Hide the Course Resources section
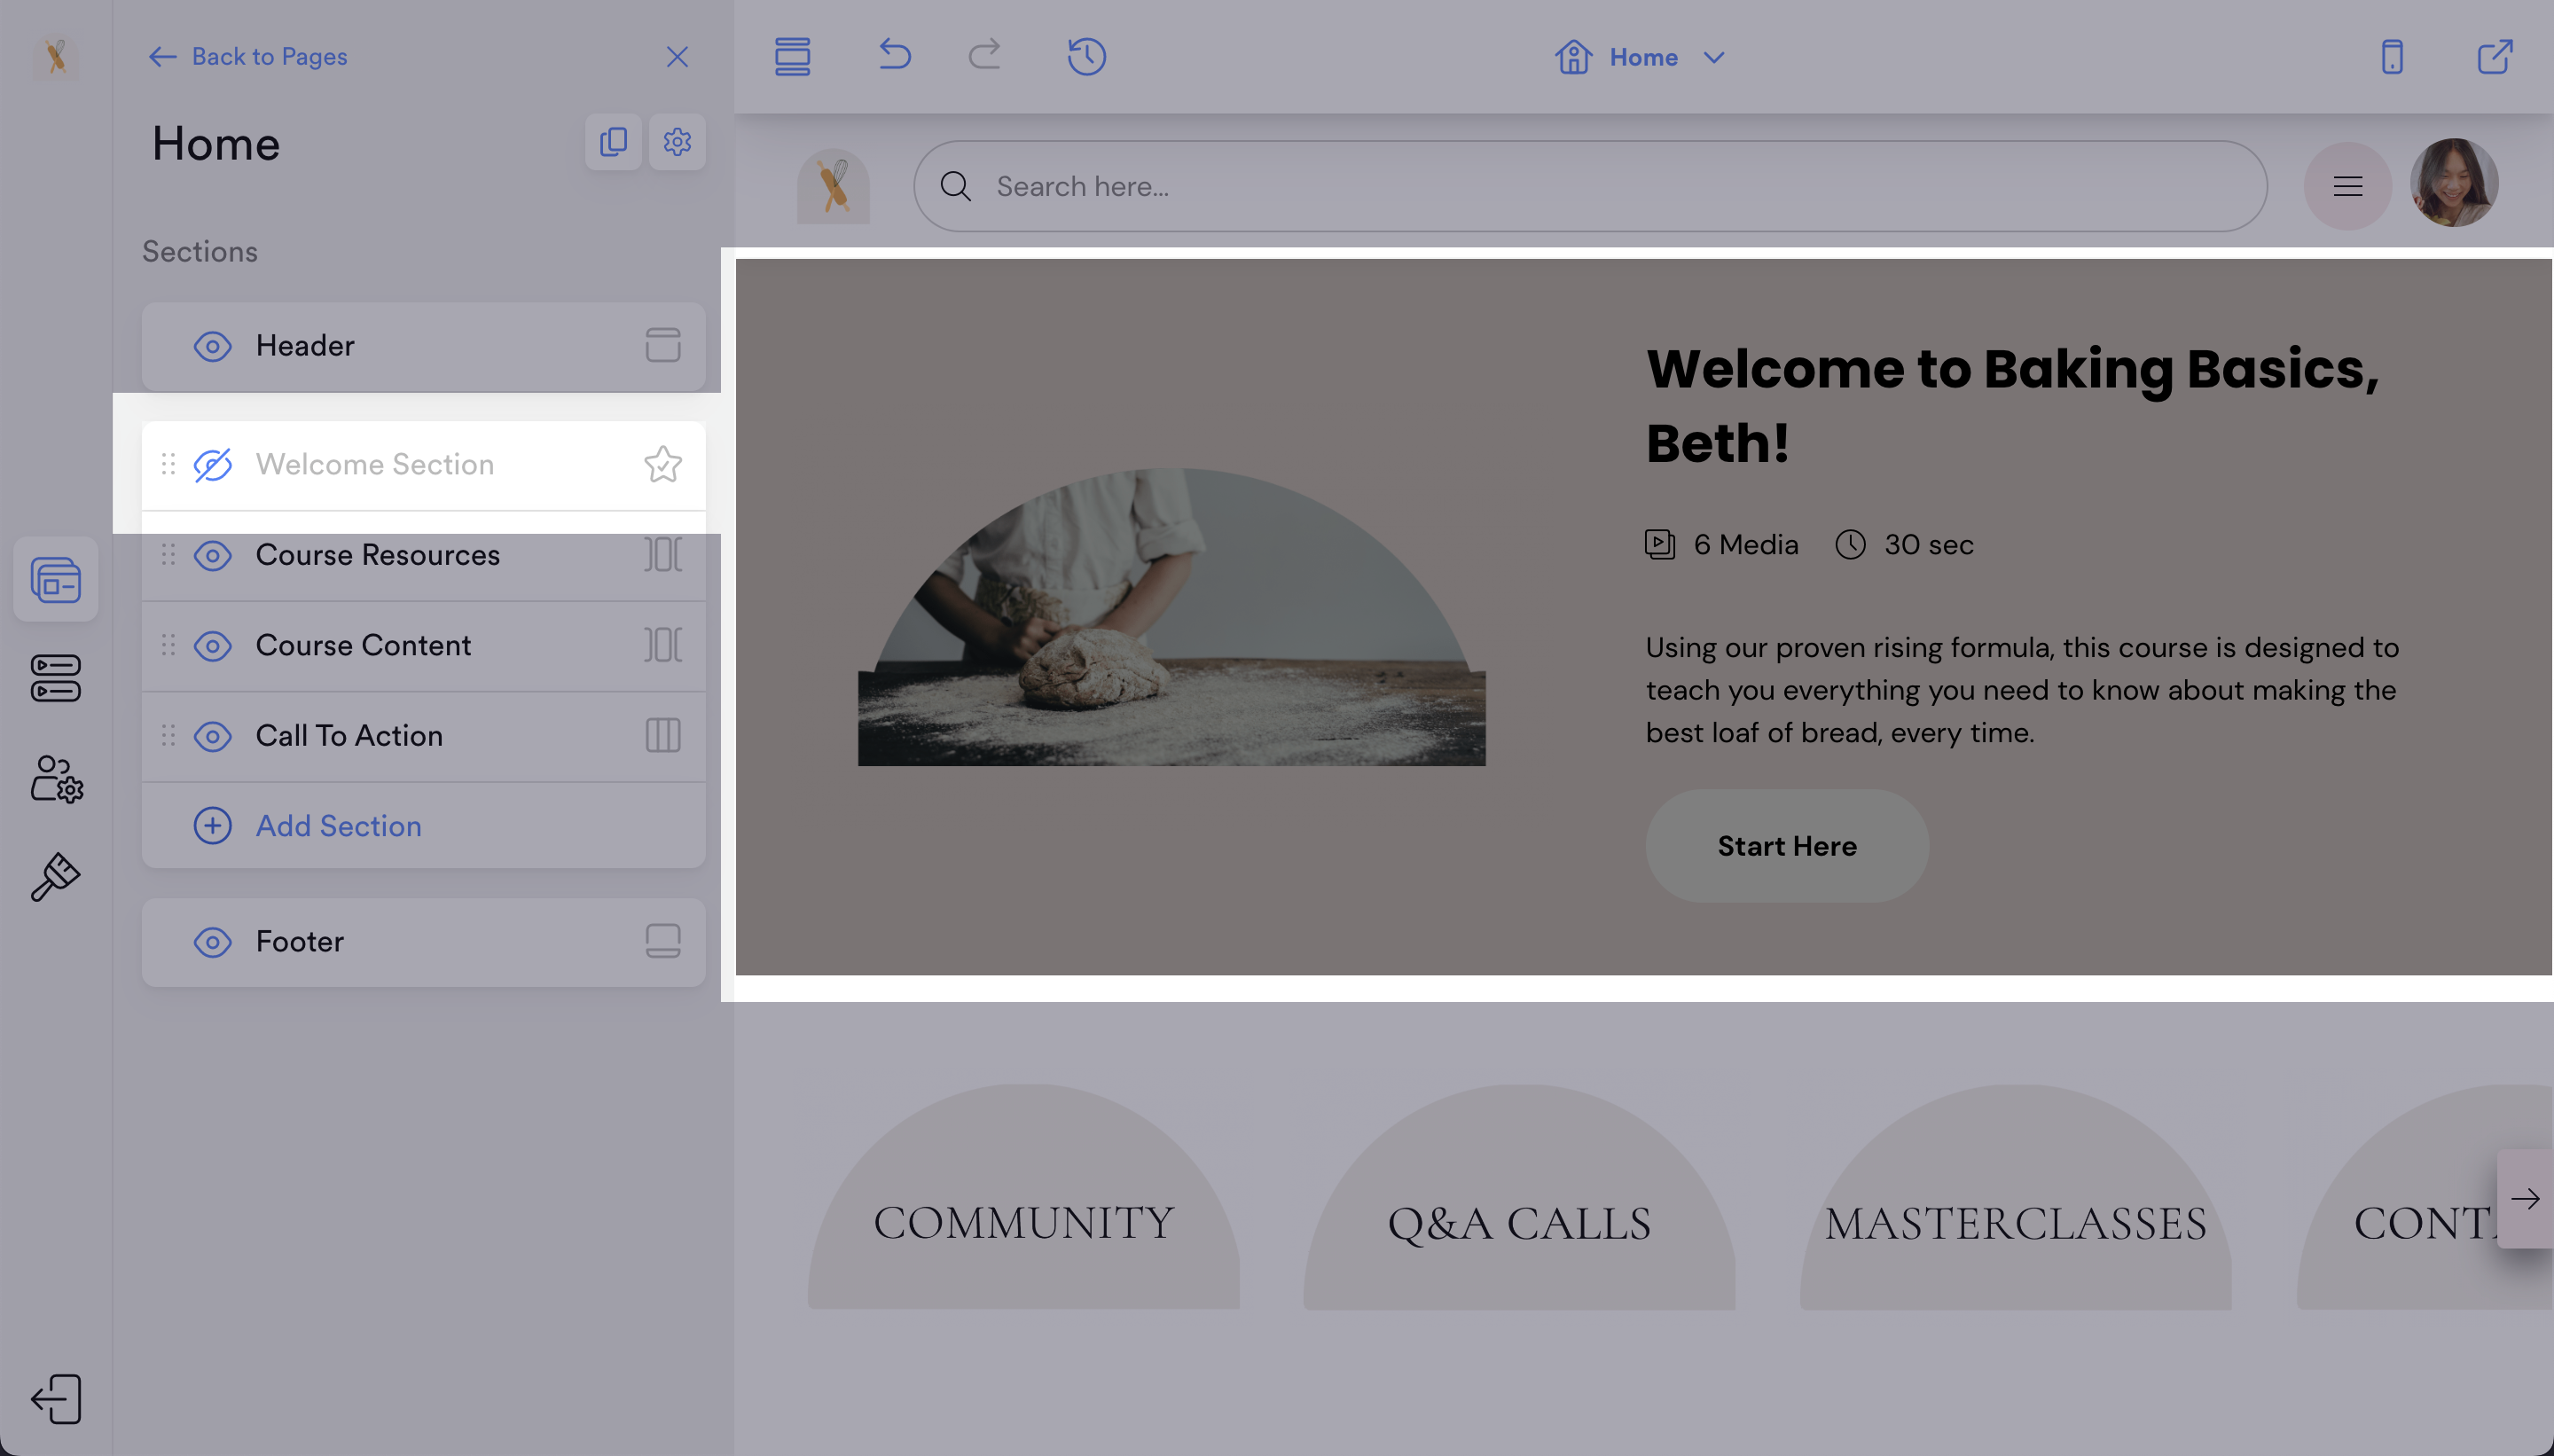This screenshot has width=2554, height=1456. coord(212,555)
